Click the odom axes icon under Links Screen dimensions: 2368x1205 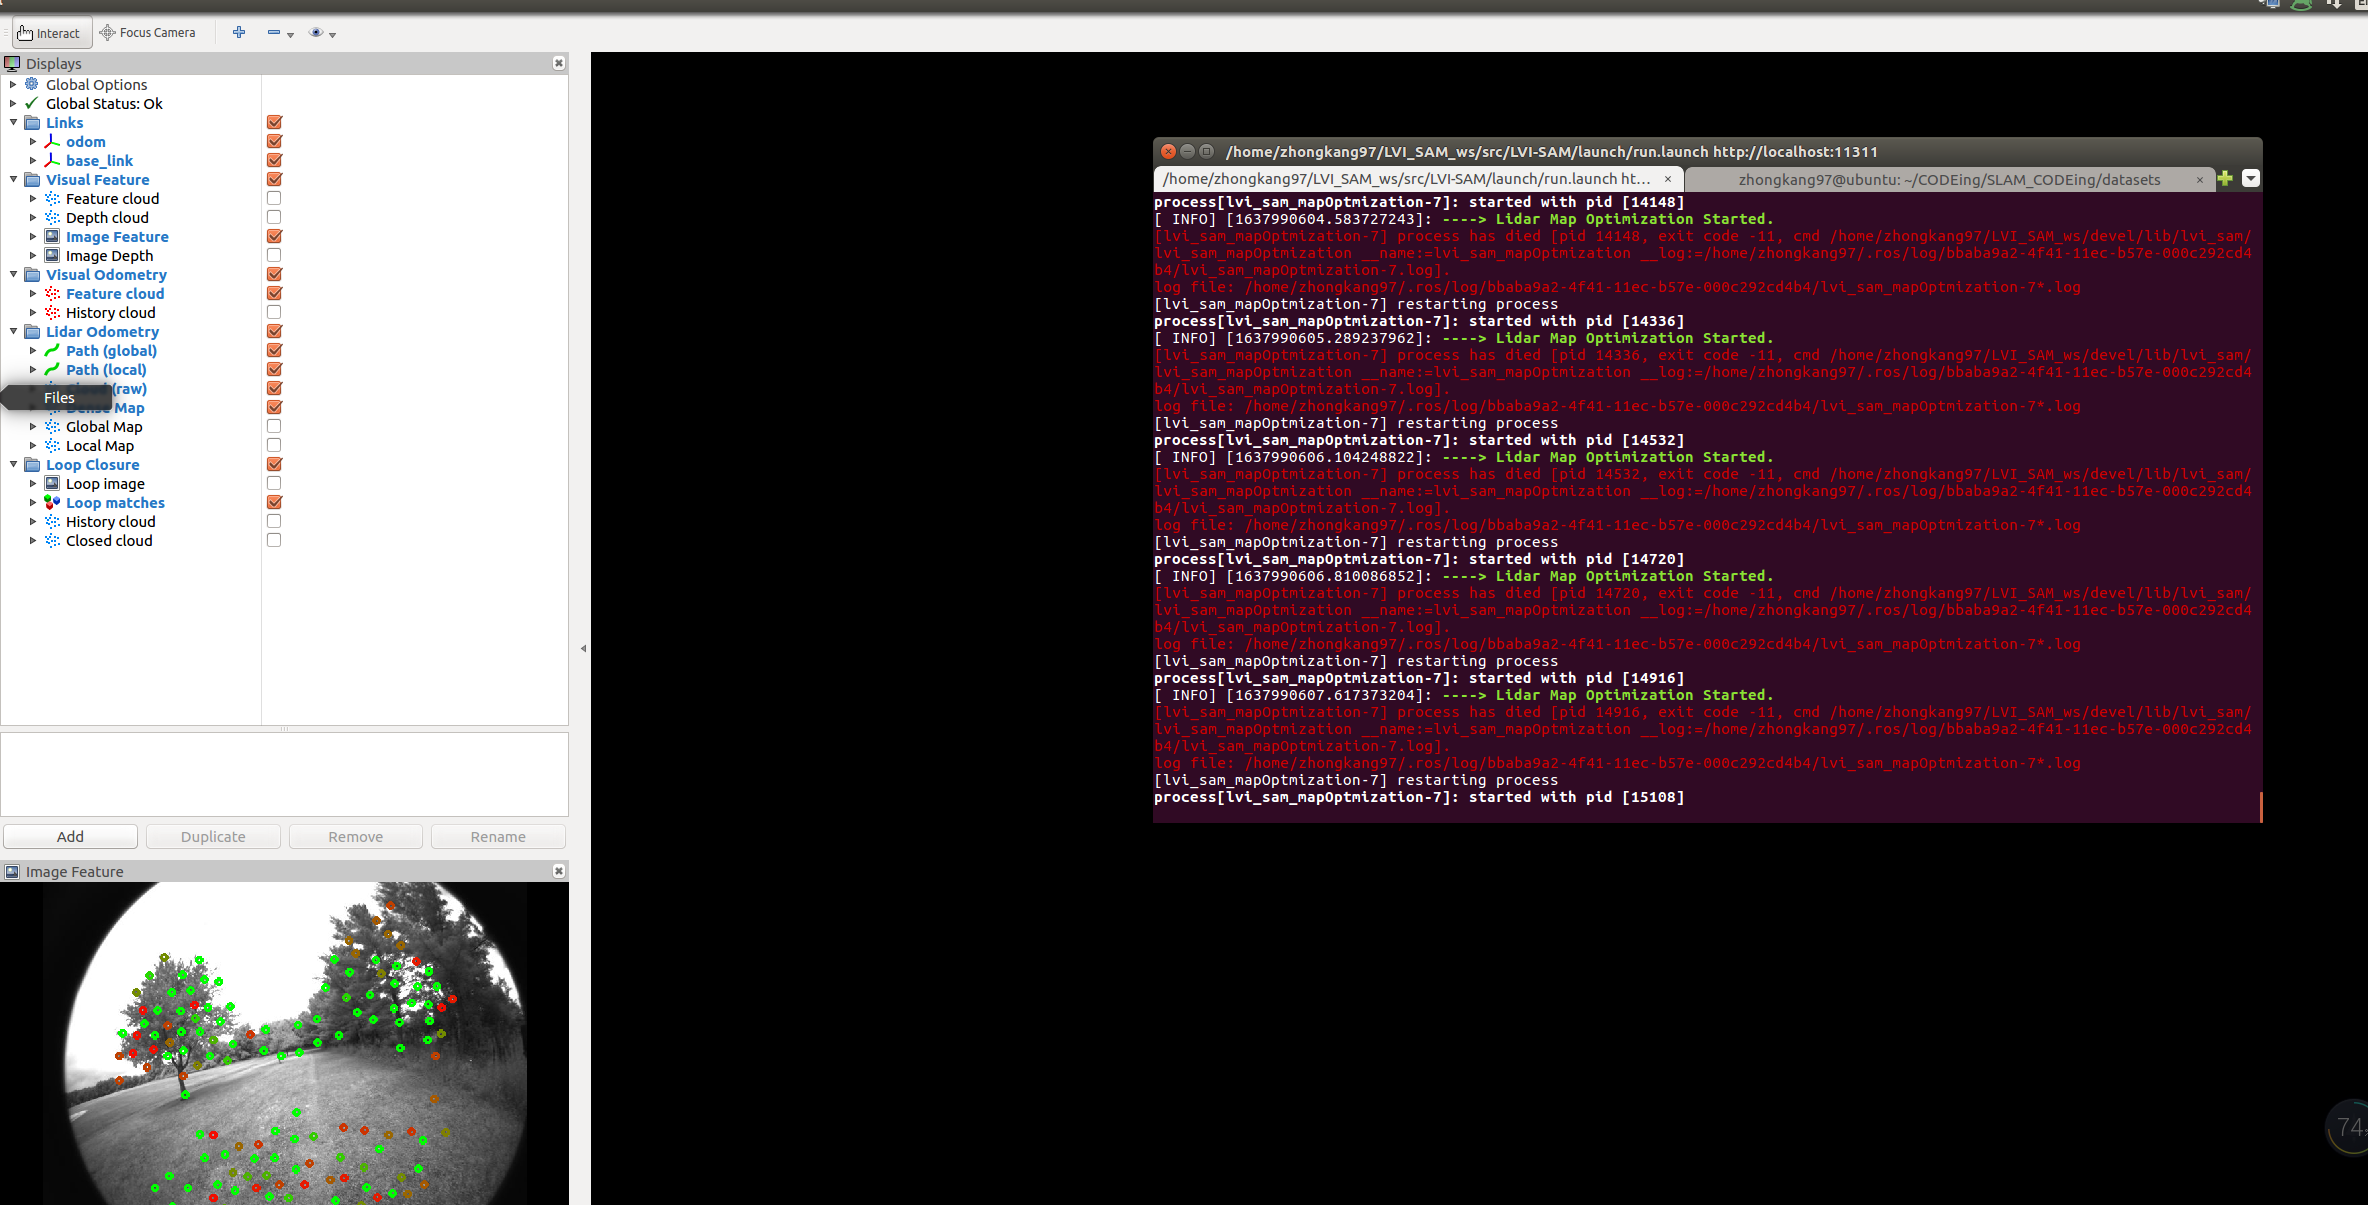point(52,141)
